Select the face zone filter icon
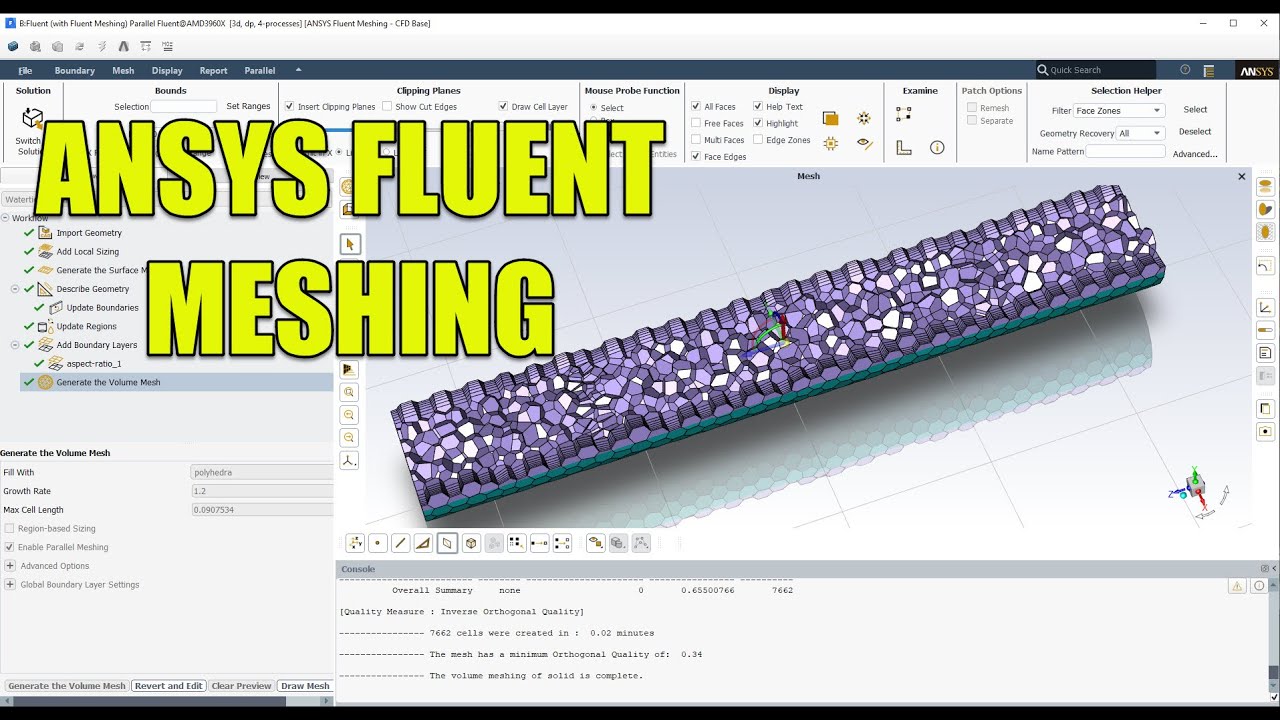 (x=448, y=543)
